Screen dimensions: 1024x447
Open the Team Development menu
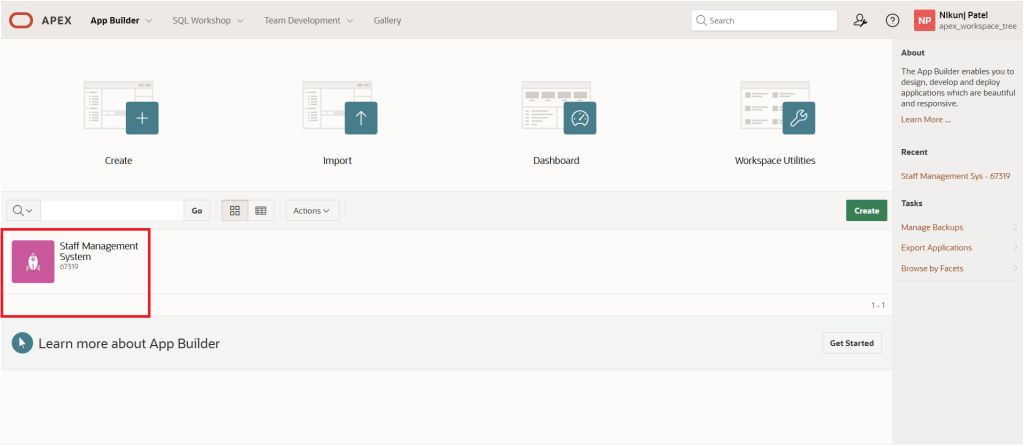click(308, 20)
